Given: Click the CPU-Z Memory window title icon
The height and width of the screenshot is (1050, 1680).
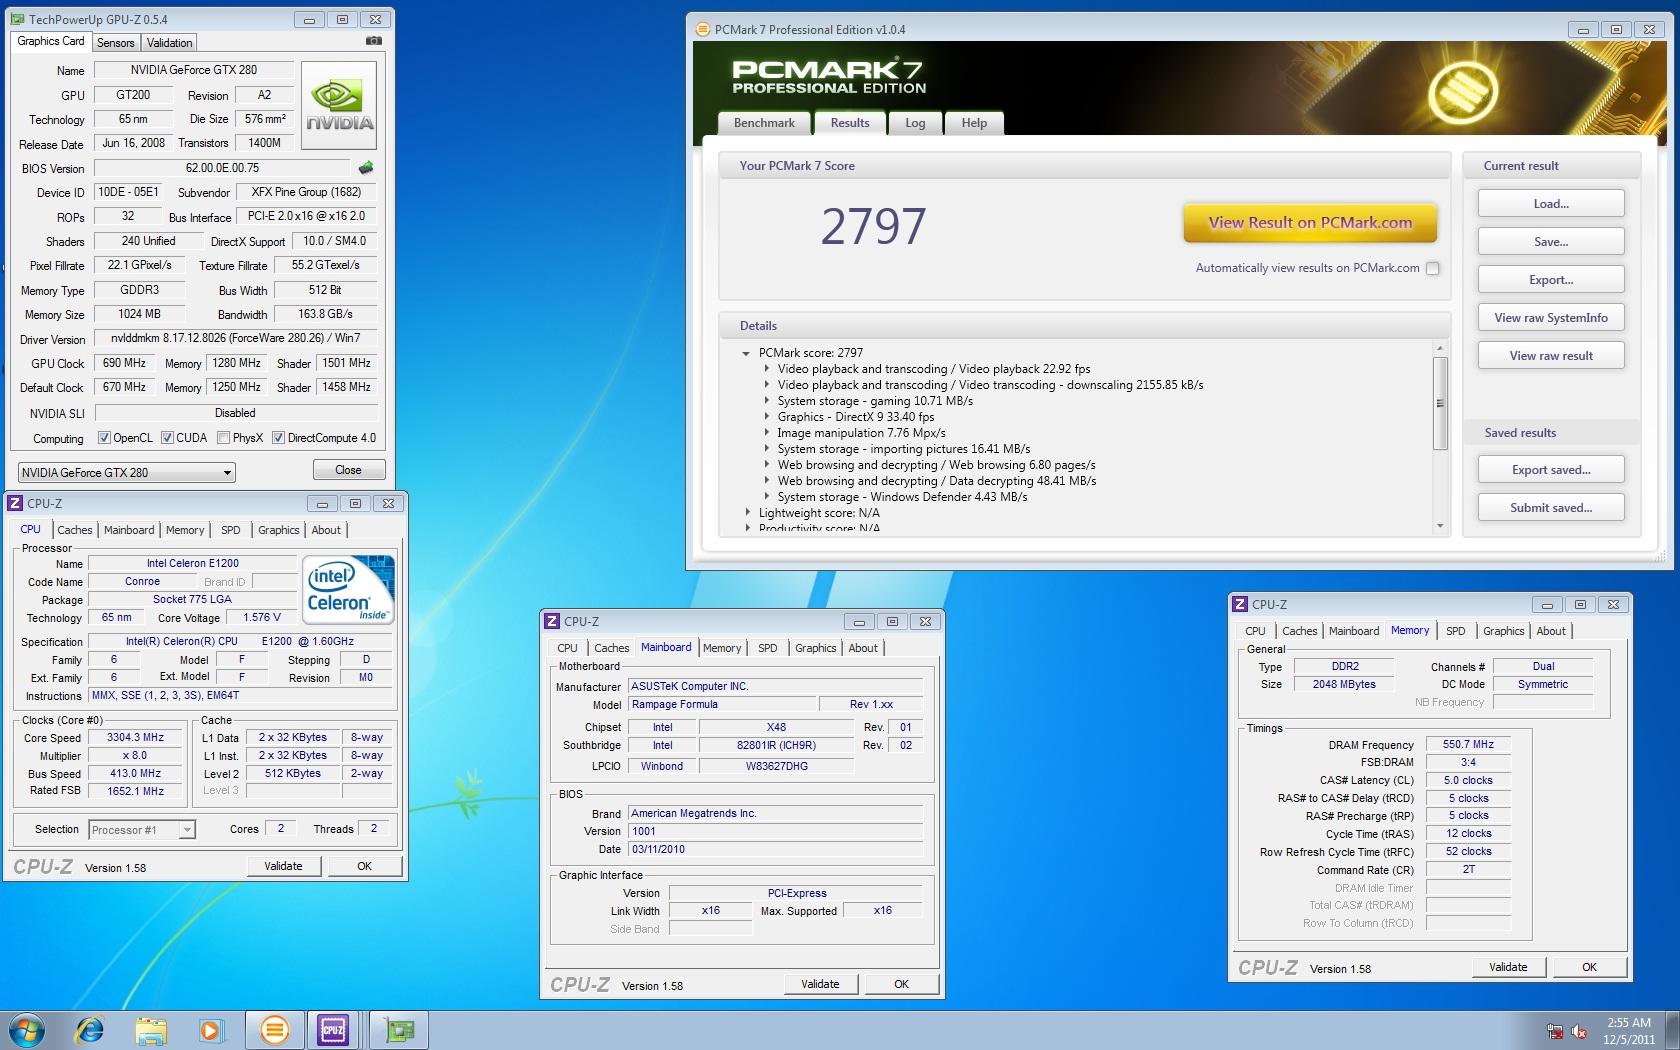Looking at the screenshot, I should [x=1240, y=604].
